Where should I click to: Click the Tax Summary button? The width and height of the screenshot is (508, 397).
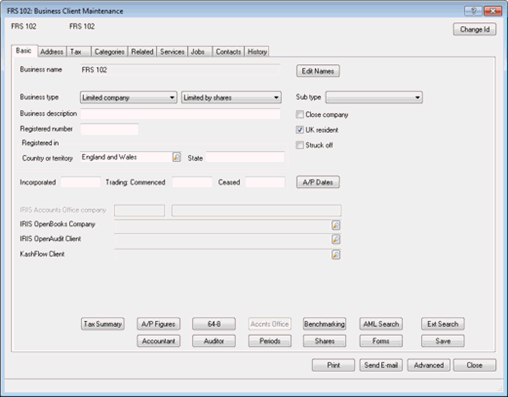pyautogui.click(x=103, y=324)
